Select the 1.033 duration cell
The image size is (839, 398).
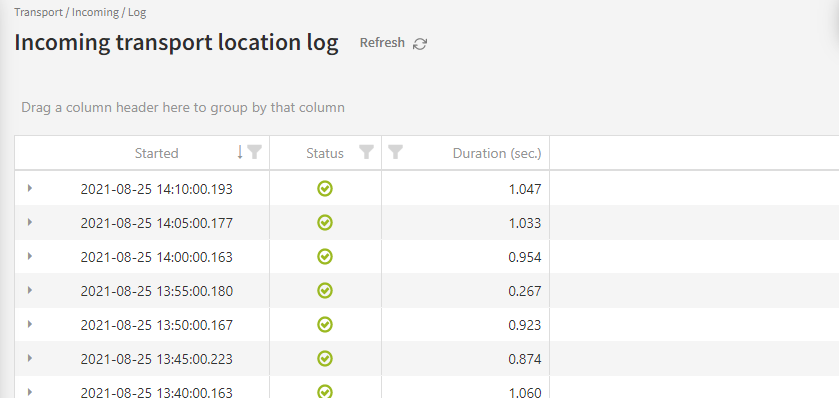pyautogui.click(x=466, y=223)
